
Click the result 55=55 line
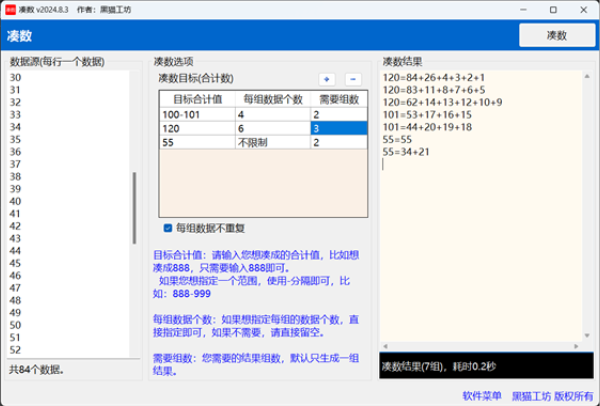[397, 140]
